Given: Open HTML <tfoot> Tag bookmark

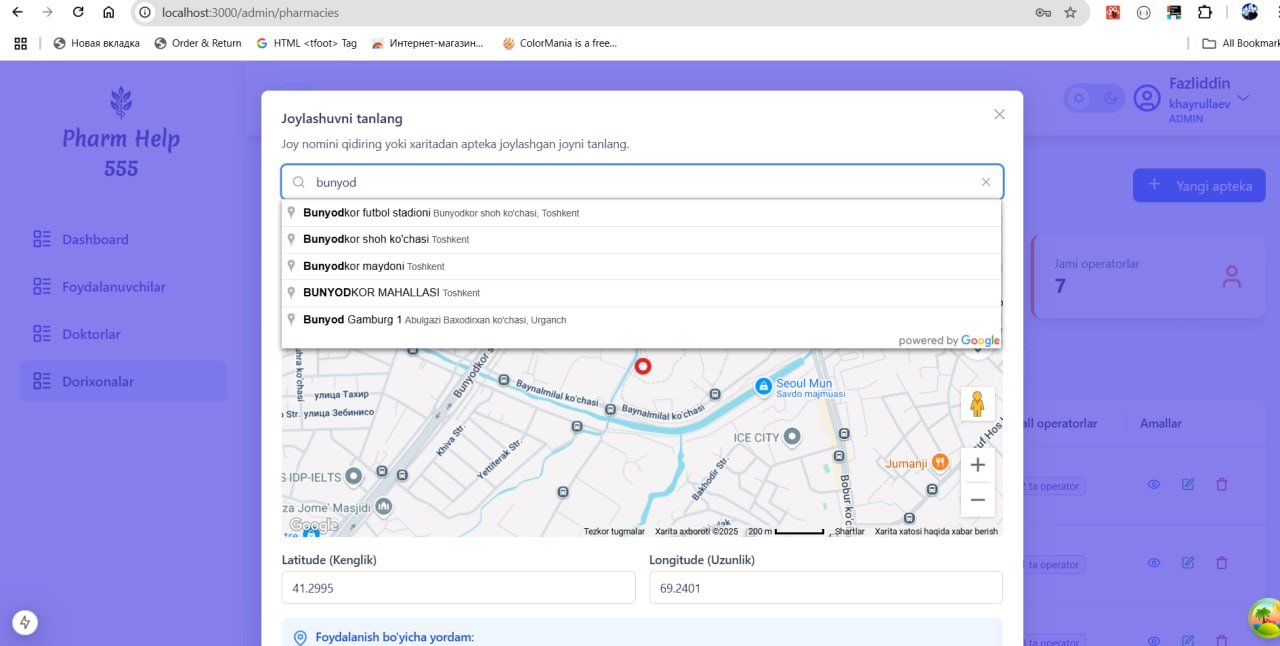Looking at the screenshot, I should (x=307, y=43).
